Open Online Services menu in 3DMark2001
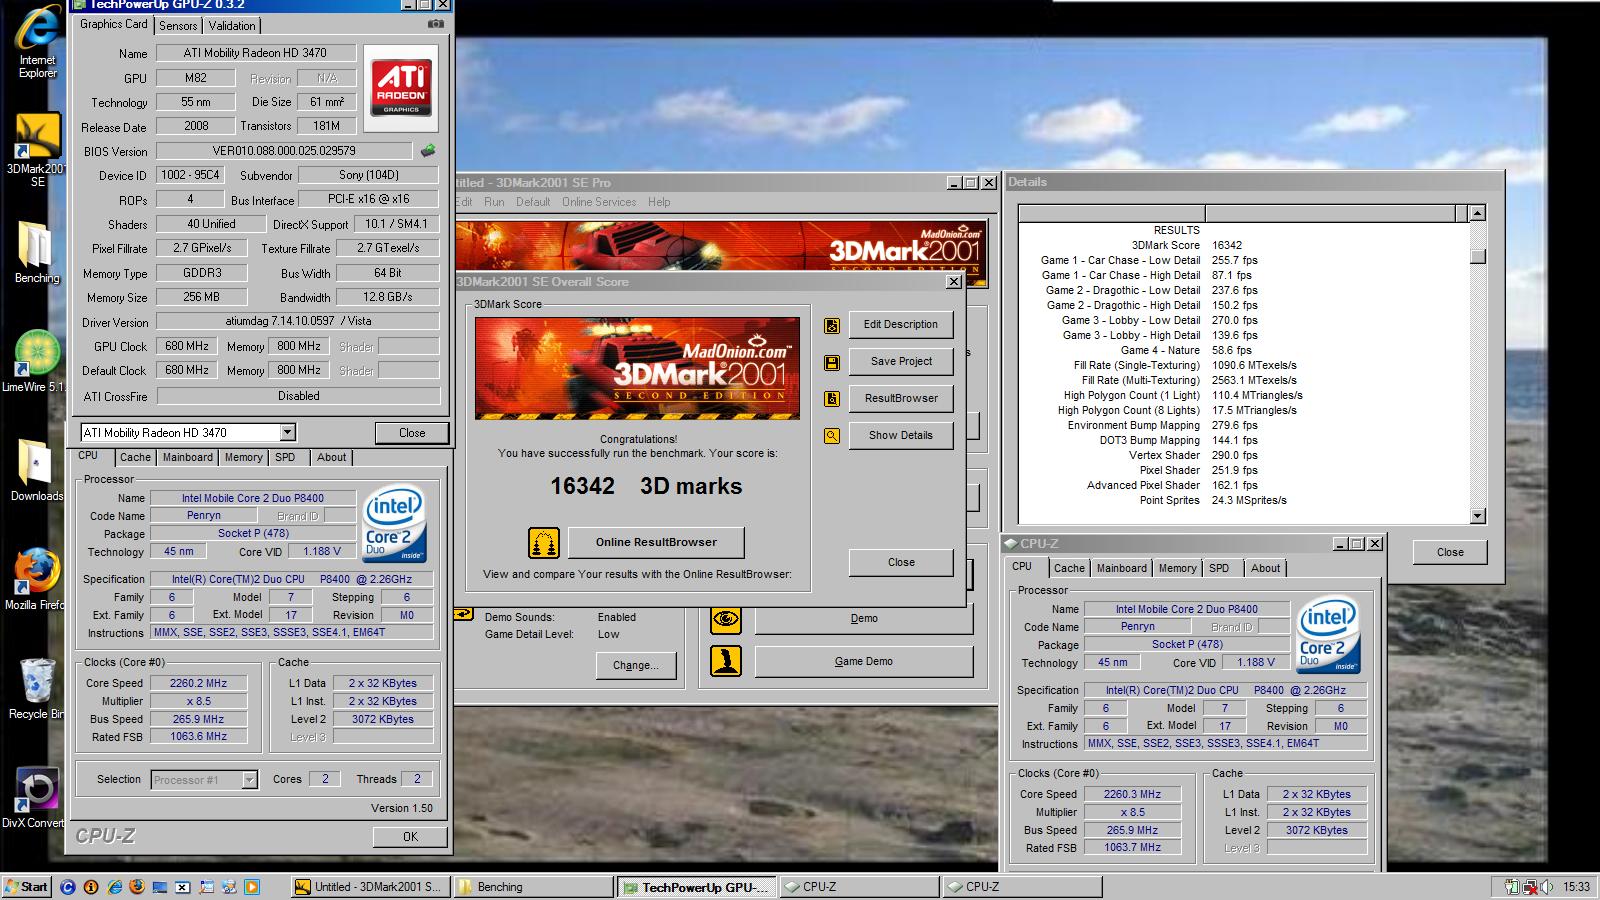Viewport: 1600px width, 900px height. pyautogui.click(x=599, y=202)
